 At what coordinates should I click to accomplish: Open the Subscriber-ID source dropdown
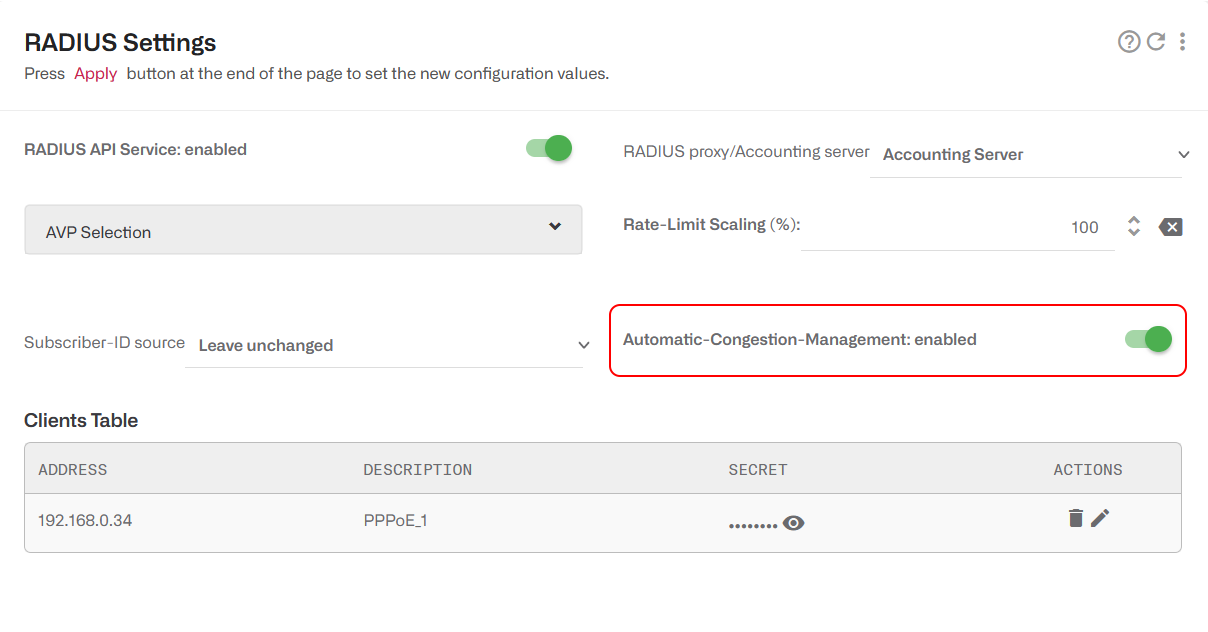tap(385, 345)
